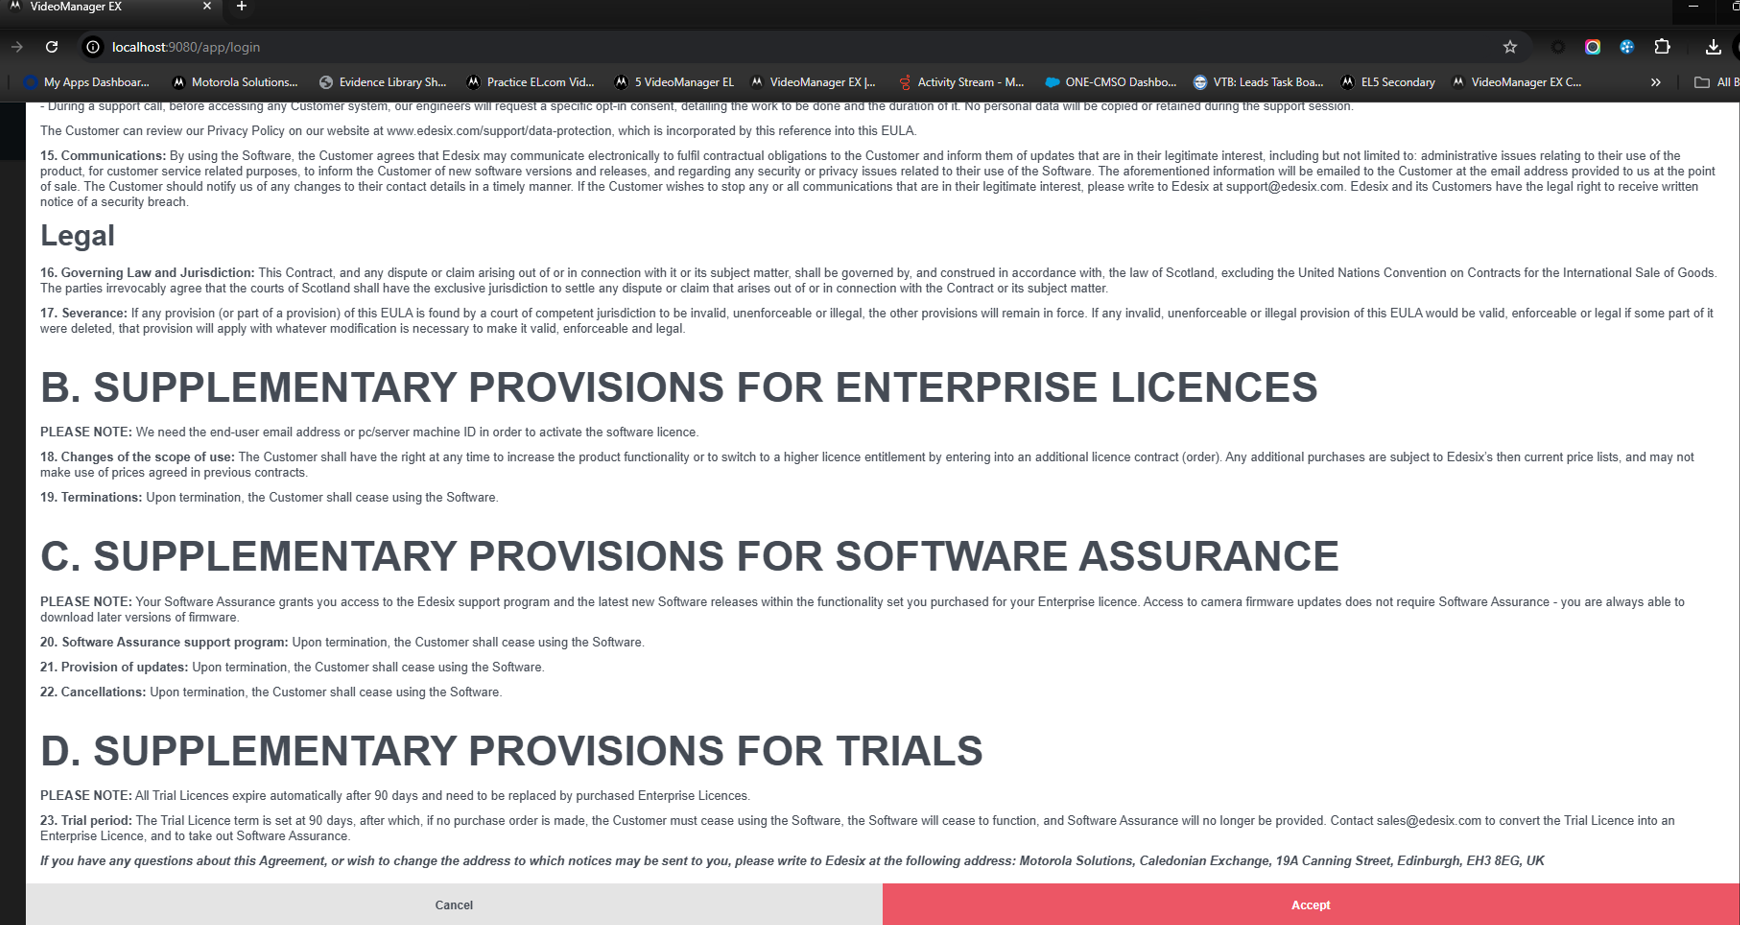
Task: Click '22. Cancellations:' clause label
Action: click(93, 692)
